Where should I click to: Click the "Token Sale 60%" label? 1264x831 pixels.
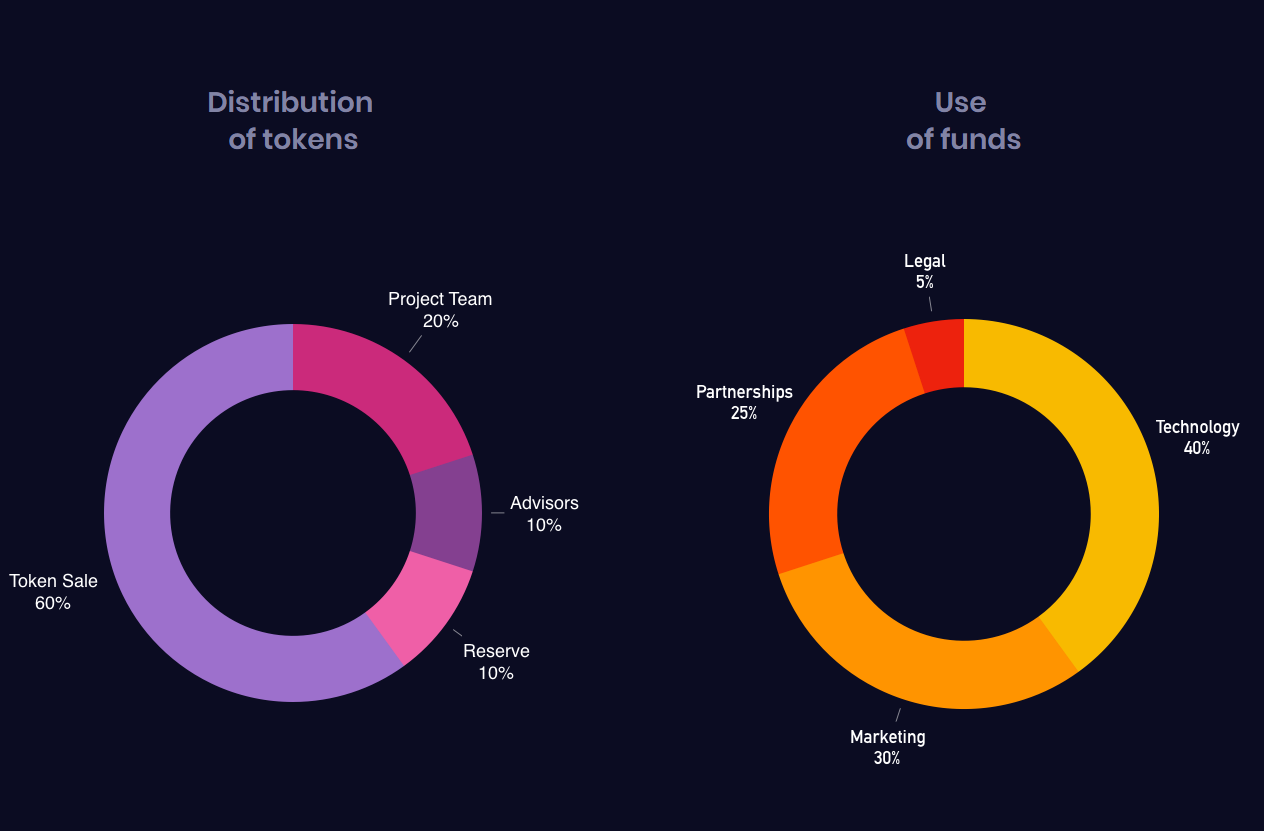pyautogui.click(x=54, y=592)
